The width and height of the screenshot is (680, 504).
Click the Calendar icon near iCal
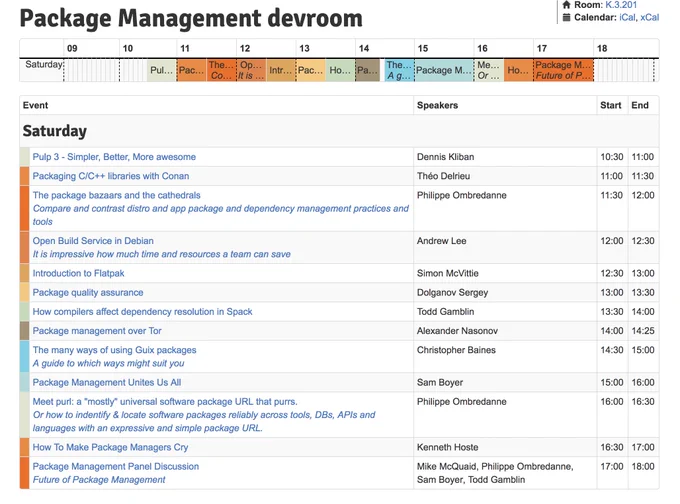[x=566, y=17]
